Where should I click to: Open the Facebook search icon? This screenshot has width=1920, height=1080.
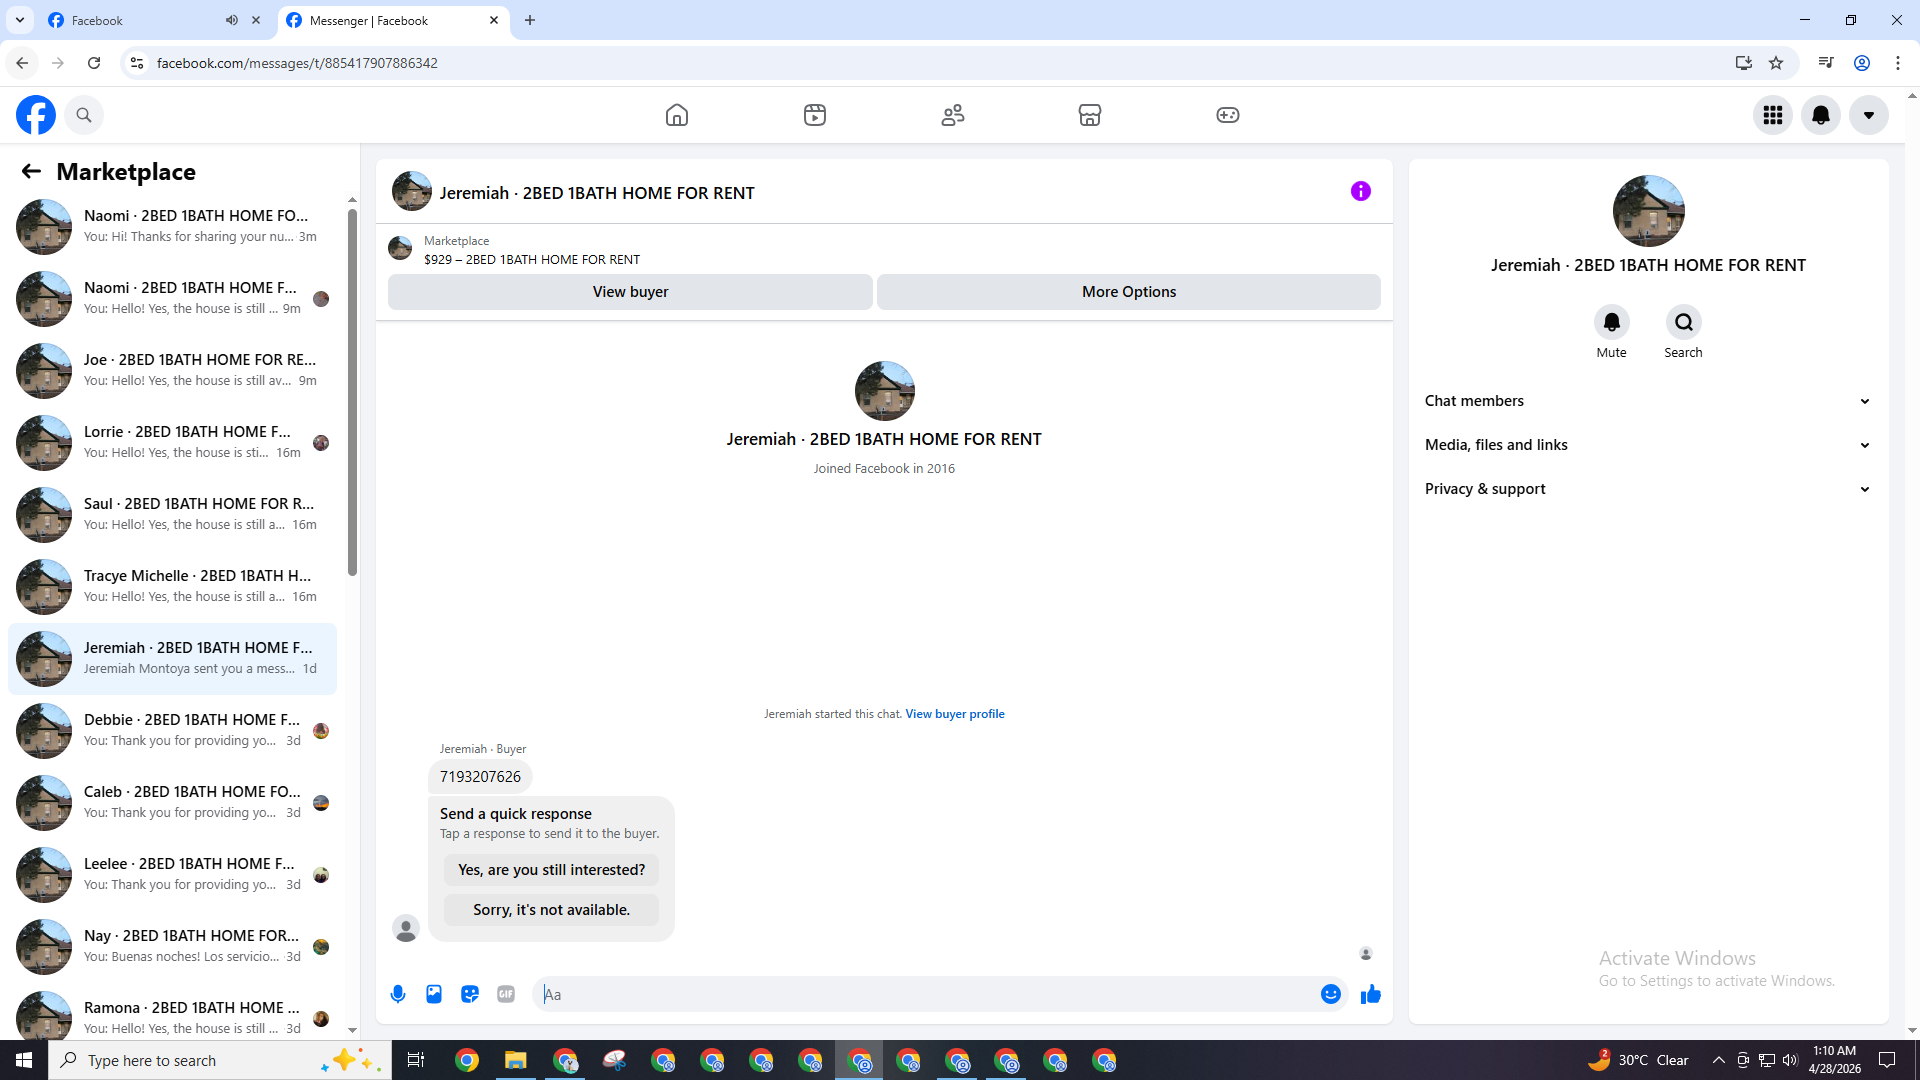pyautogui.click(x=84, y=115)
